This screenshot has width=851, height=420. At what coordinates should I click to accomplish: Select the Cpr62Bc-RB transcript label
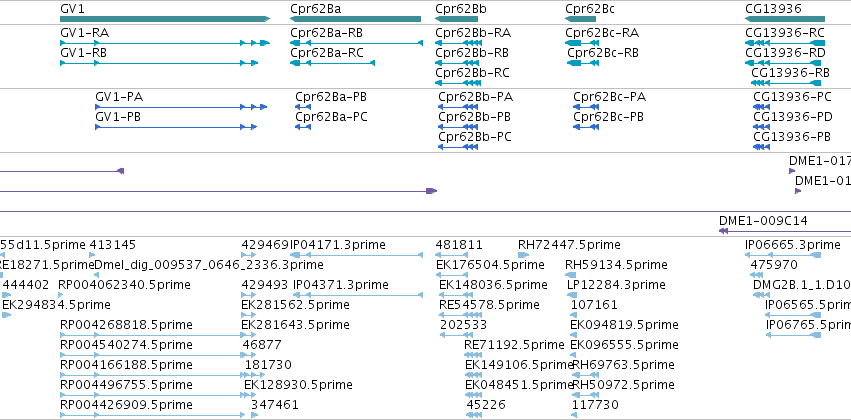point(603,53)
